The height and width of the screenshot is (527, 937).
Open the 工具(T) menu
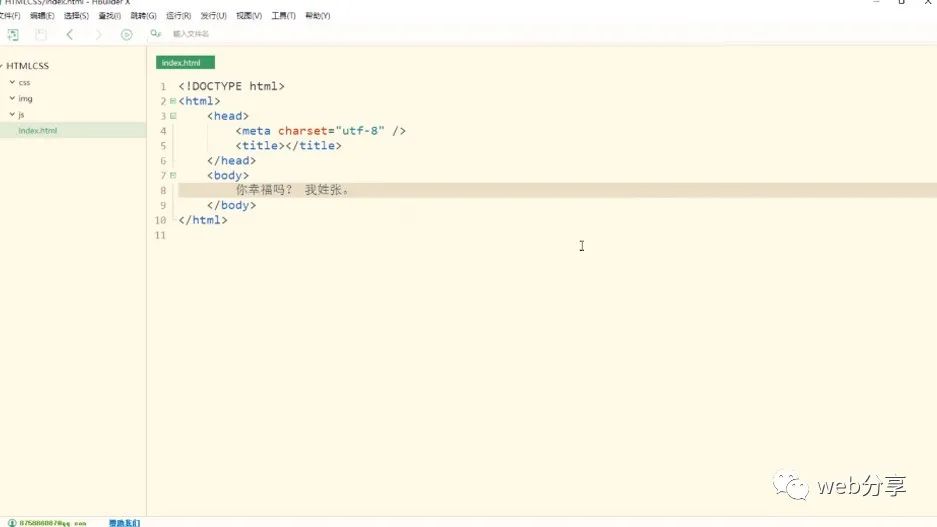pyautogui.click(x=283, y=16)
